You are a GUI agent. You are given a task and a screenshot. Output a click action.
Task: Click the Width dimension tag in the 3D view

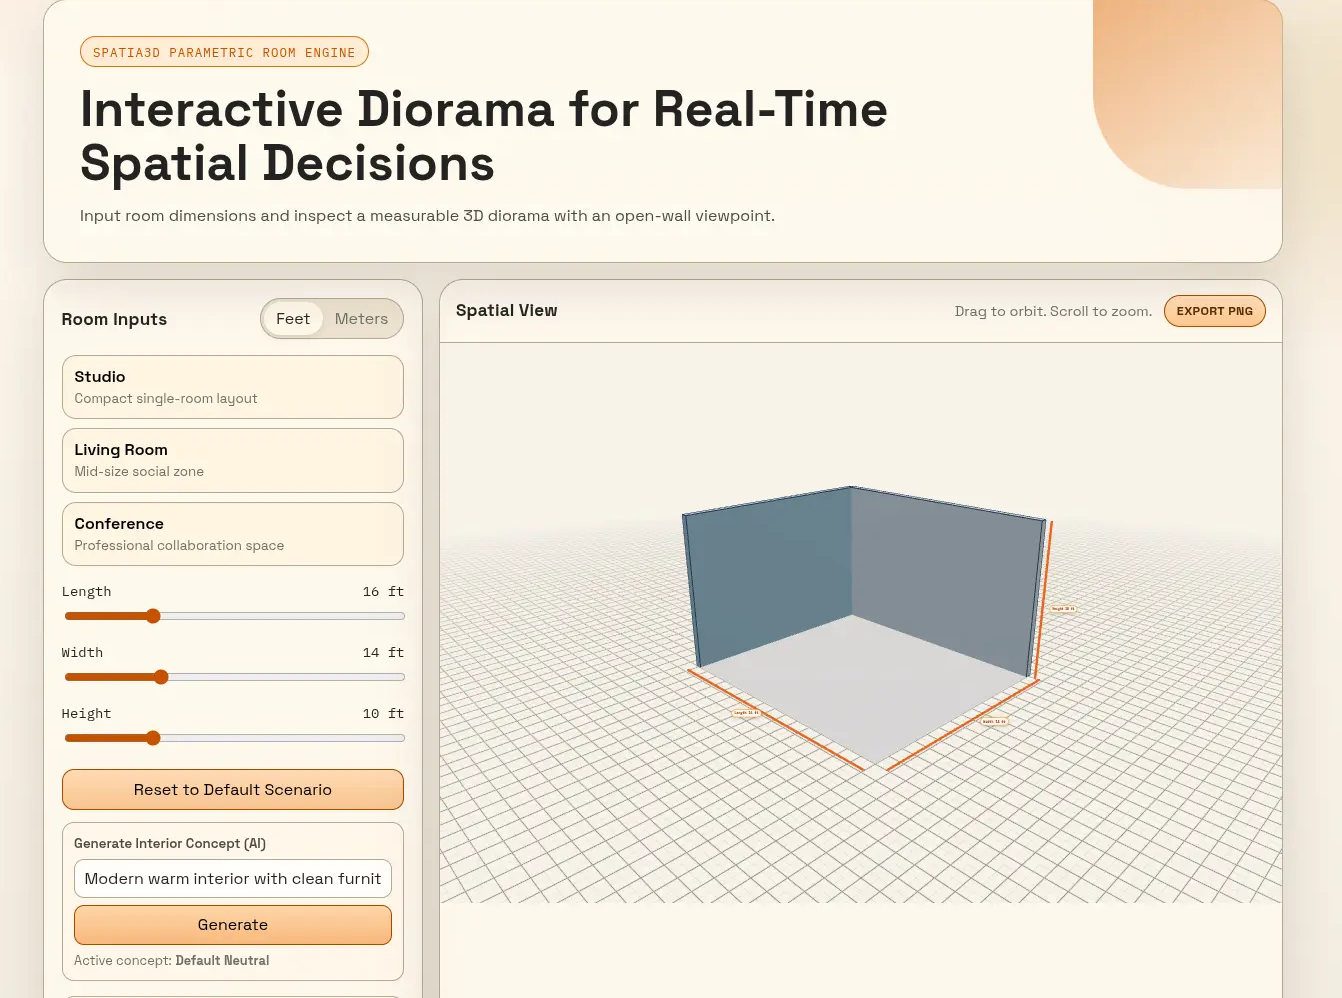pyautogui.click(x=994, y=721)
